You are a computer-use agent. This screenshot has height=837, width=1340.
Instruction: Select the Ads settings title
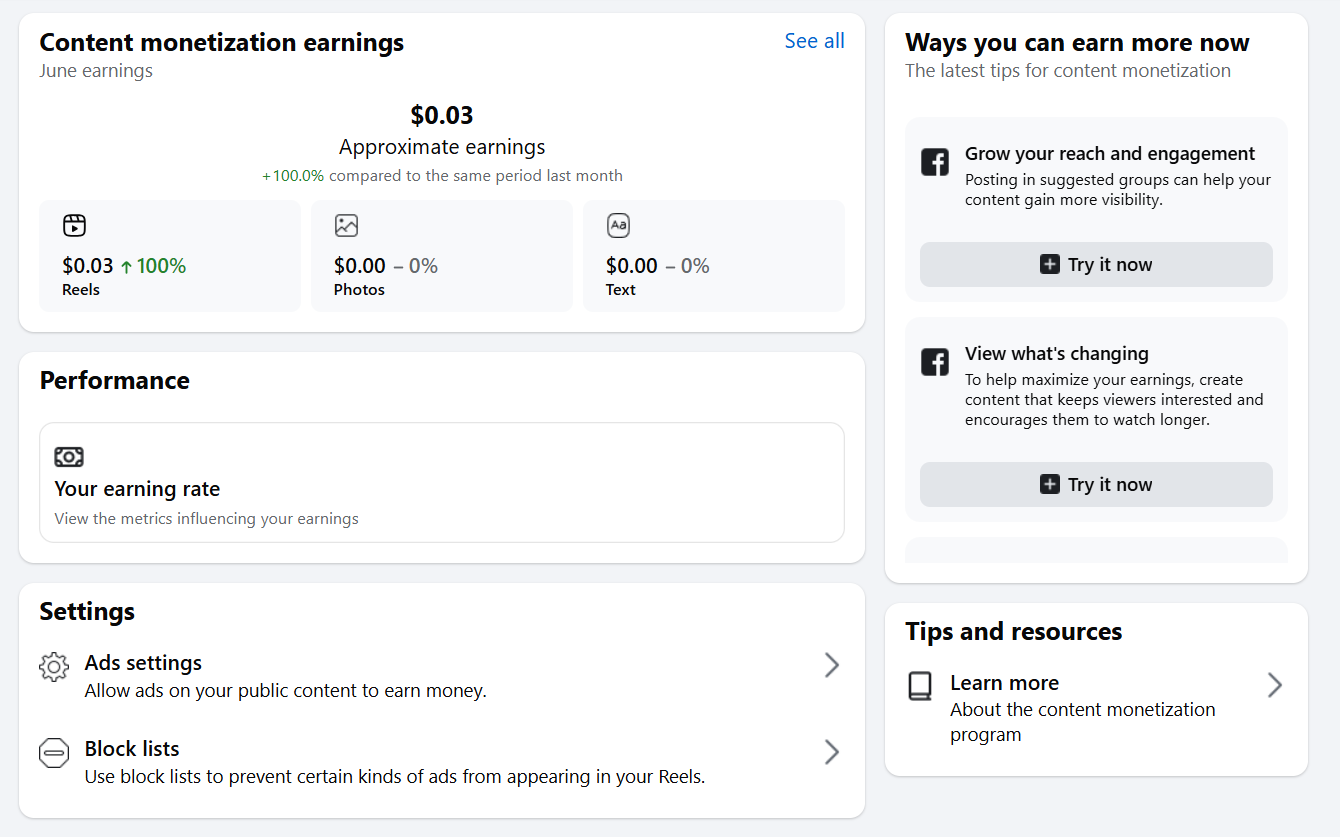pos(143,663)
